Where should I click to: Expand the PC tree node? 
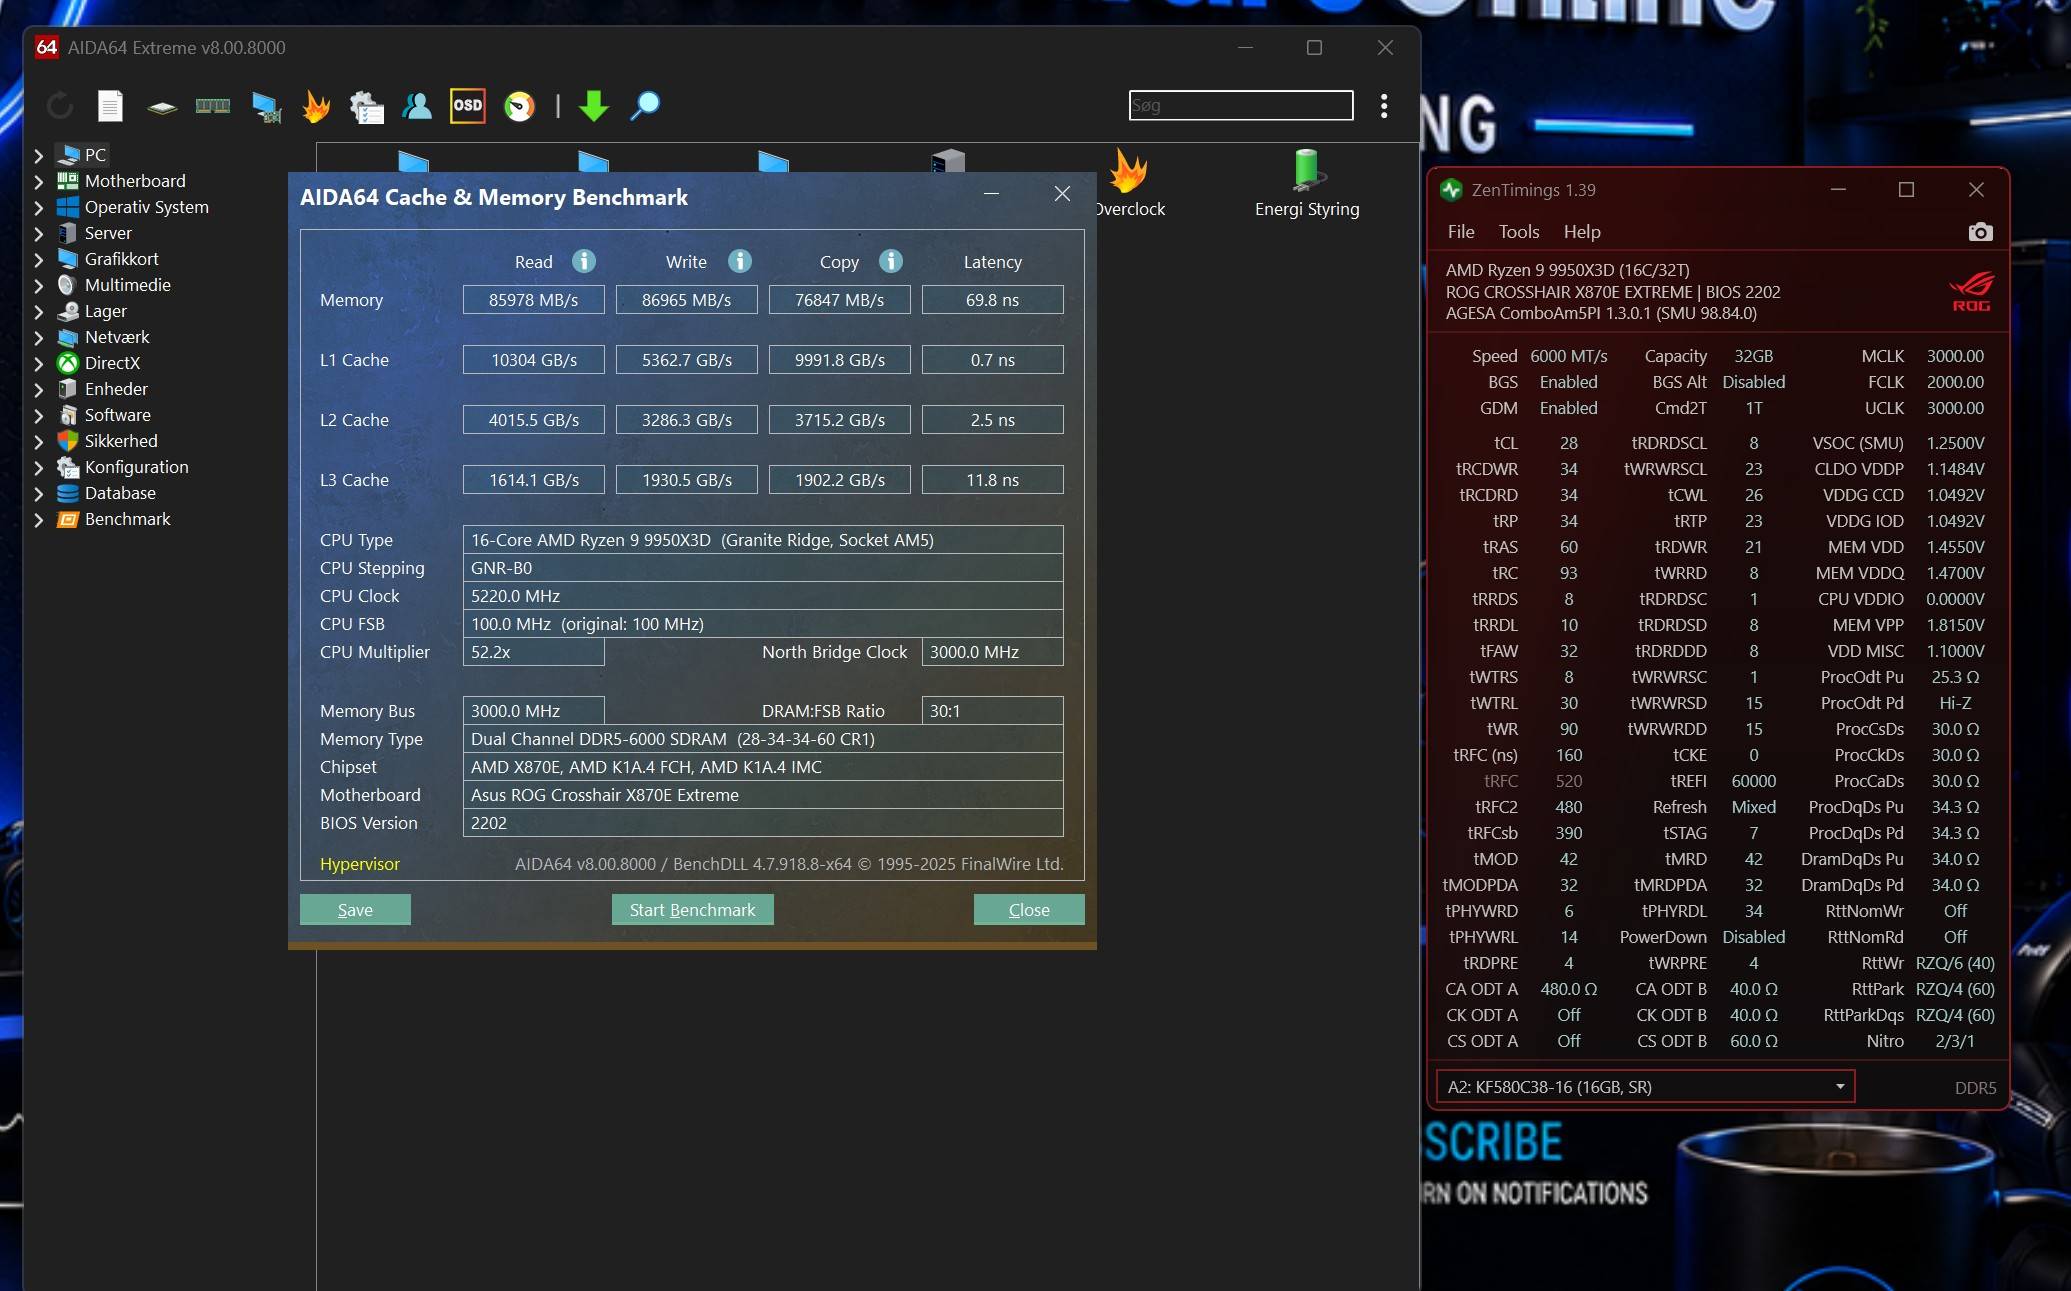point(38,155)
